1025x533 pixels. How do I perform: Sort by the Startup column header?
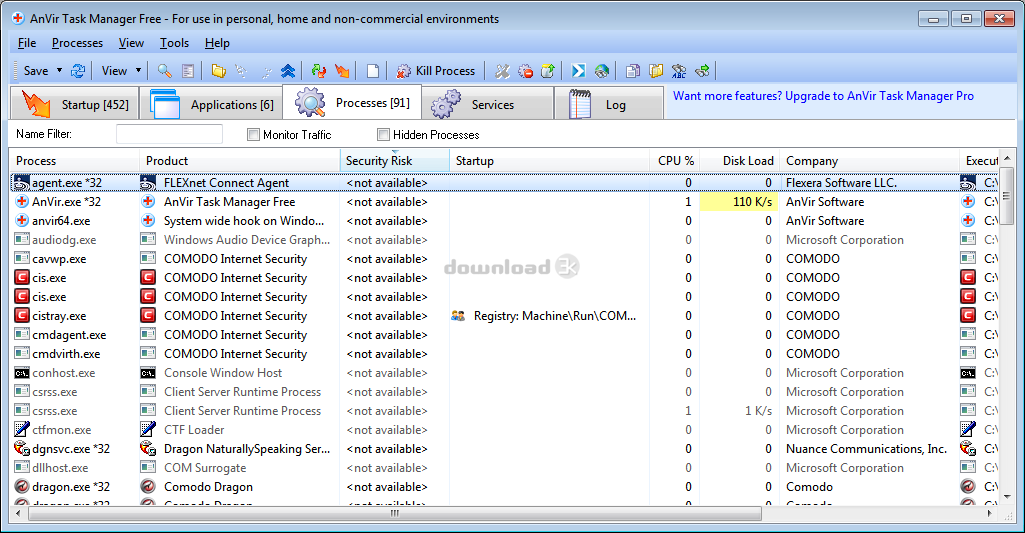pyautogui.click(x=549, y=161)
